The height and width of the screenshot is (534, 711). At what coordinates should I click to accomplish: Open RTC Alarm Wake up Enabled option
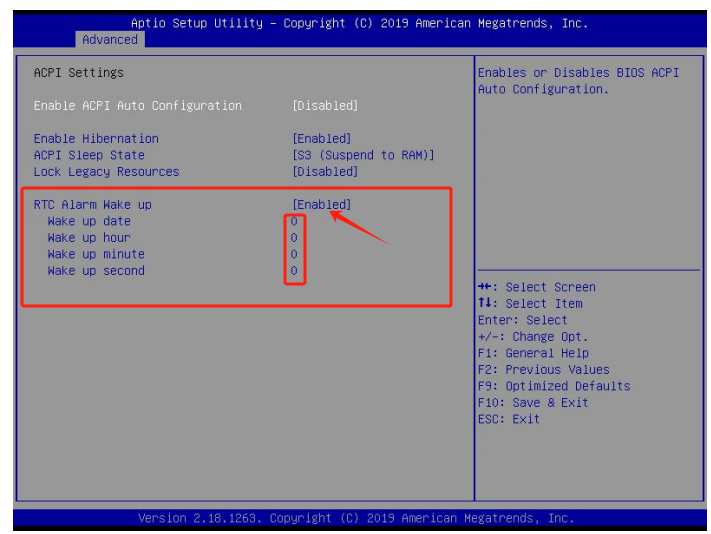tap(321, 205)
